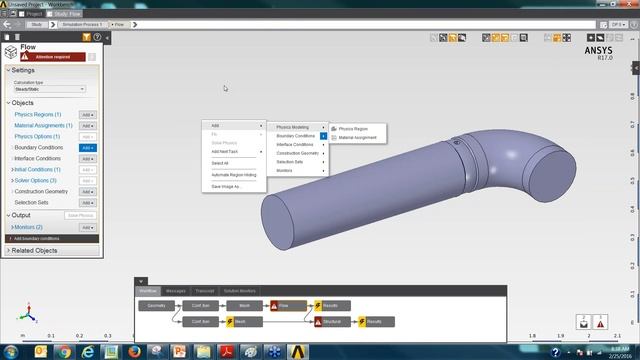Screen dimensions: 640x360
Task: Collapse the left panel with the small arrow
Action: pyautogui.click(x=107, y=38)
